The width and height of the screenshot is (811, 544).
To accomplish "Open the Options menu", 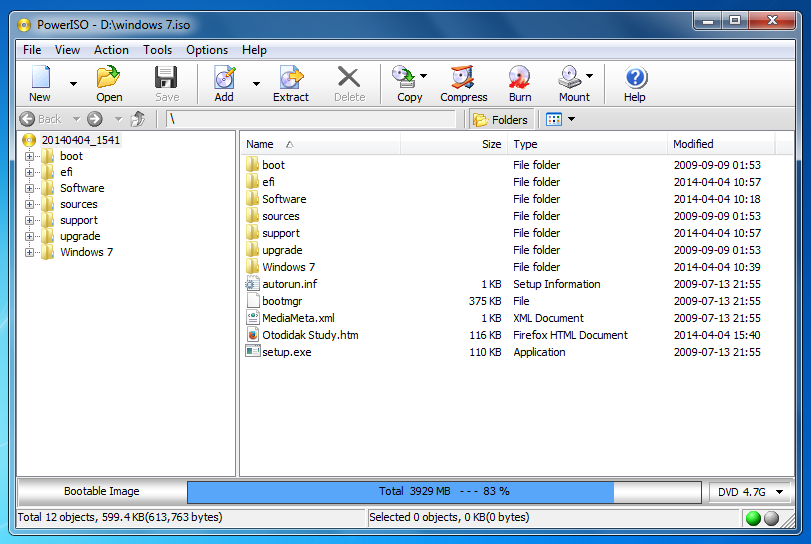I will point(207,50).
